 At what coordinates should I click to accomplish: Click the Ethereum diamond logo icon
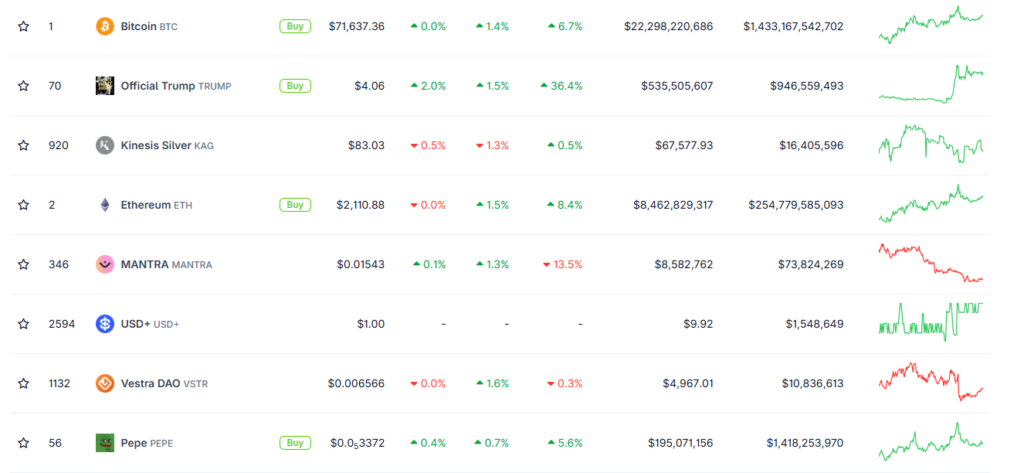[x=104, y=205]
